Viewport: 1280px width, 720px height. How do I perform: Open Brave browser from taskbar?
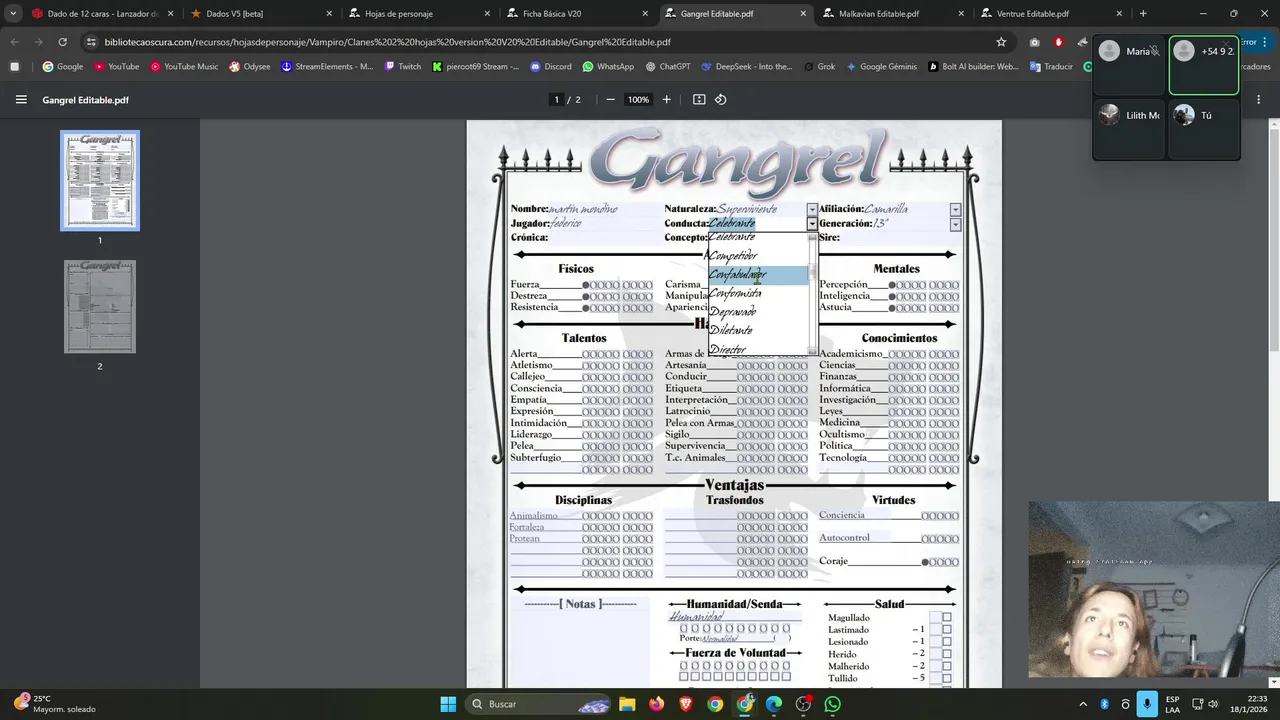(x=686, y=704)
